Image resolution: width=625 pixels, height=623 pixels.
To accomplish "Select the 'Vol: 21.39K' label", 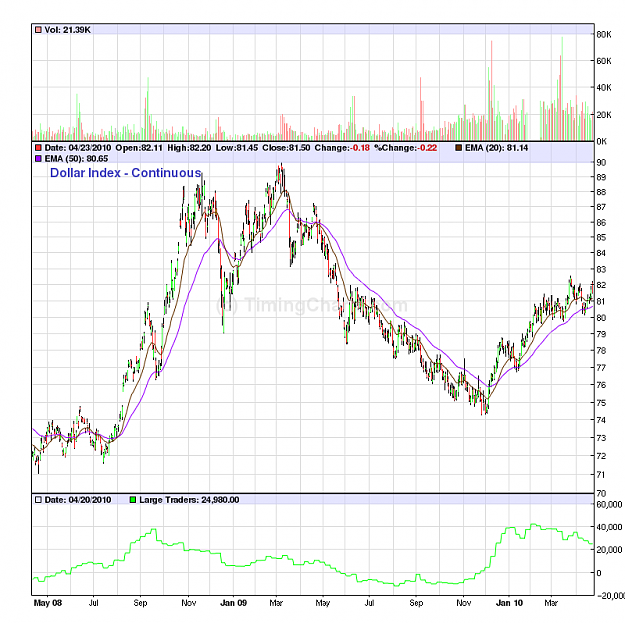I will (x=67, y=30).
